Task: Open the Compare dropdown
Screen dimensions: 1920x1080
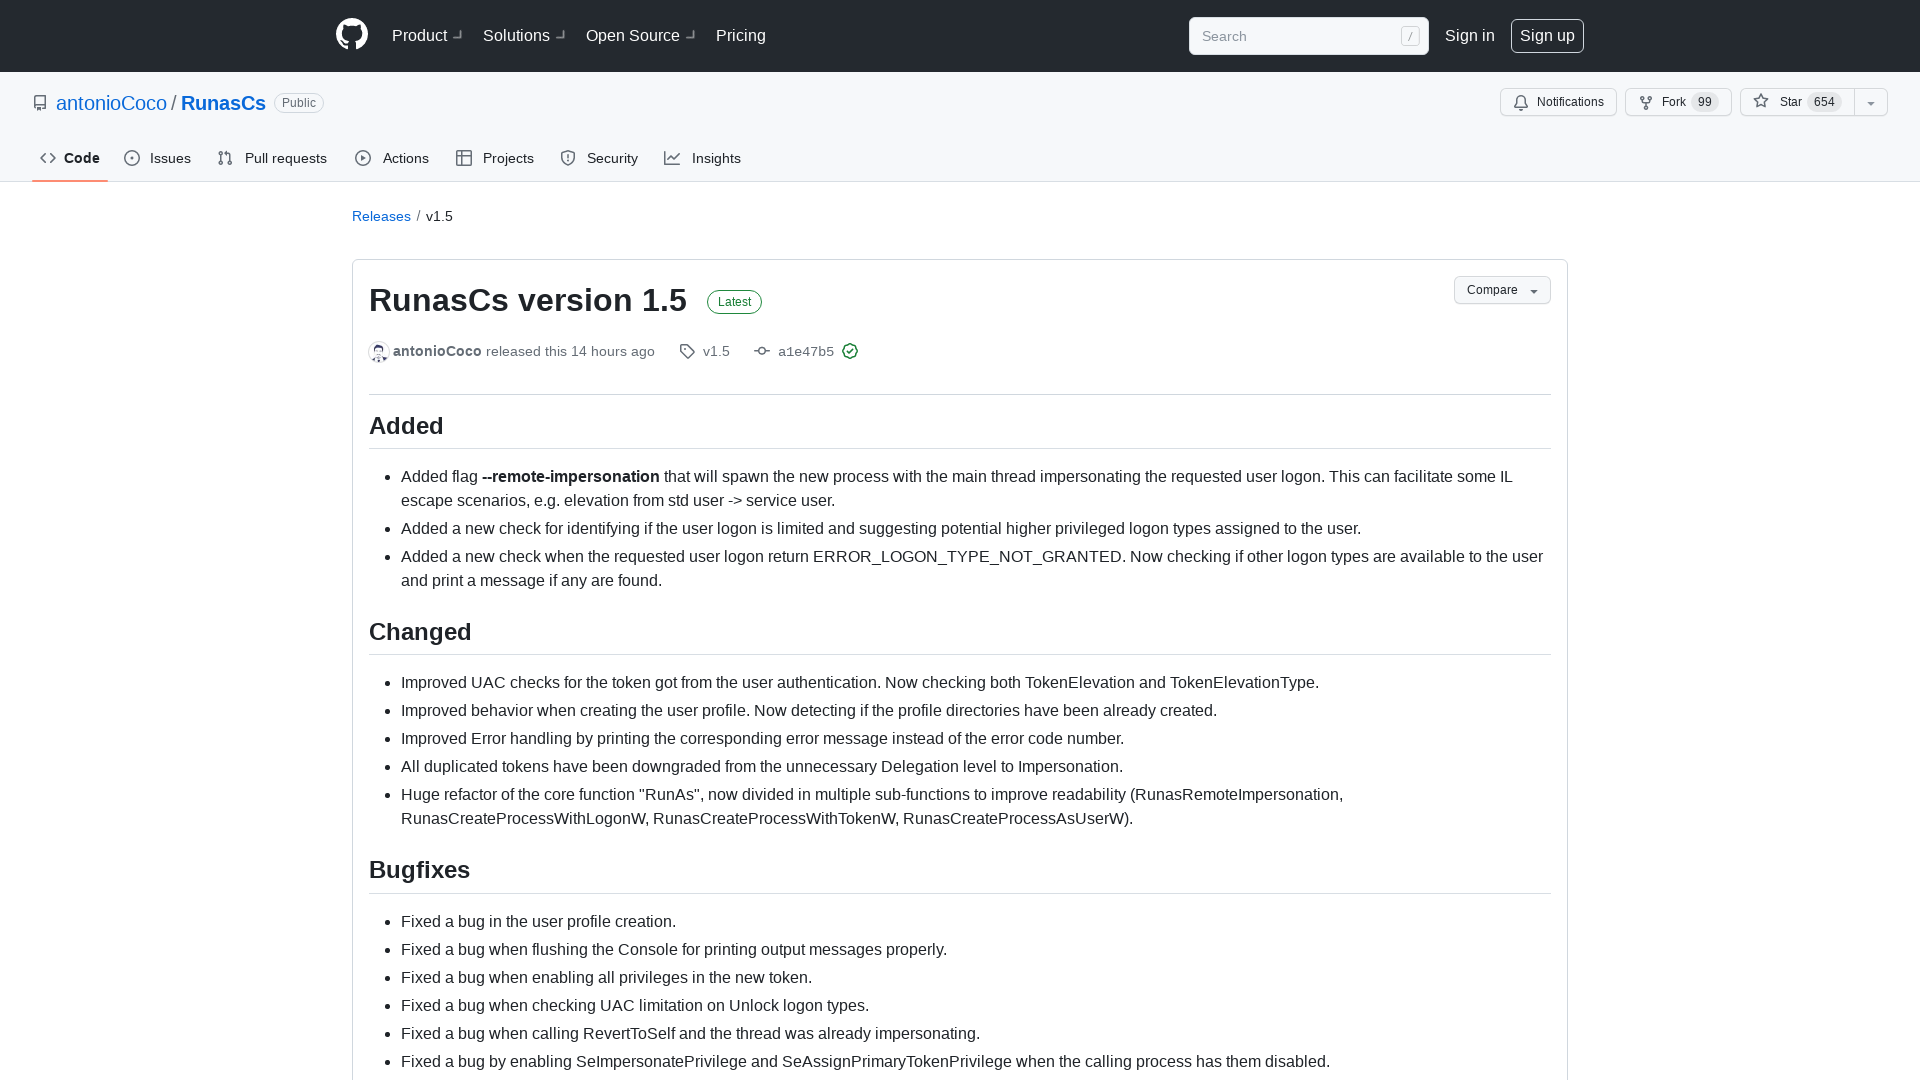Action: 1502,290
